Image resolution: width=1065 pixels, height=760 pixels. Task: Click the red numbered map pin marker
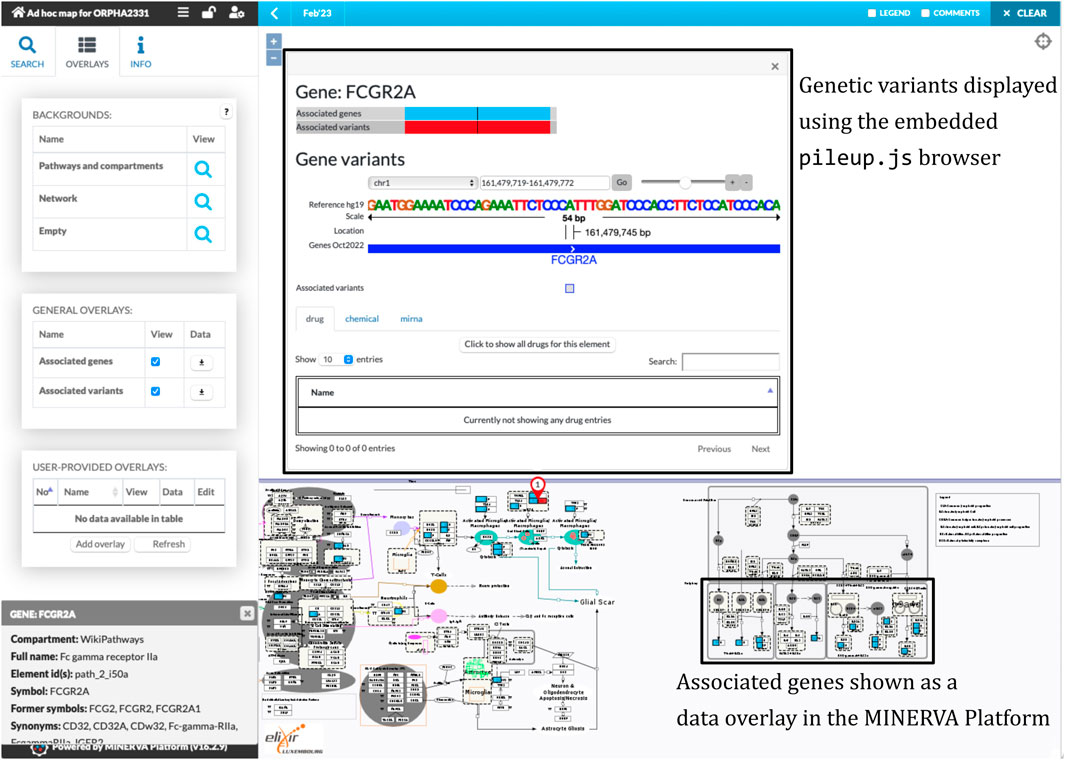pyautogui.click(x=538, y=486)
